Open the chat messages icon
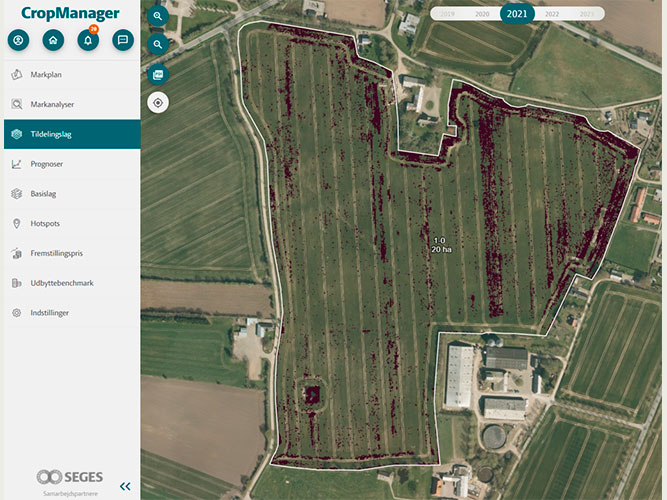This screenshot has height=500, width=667. point(123,41)
